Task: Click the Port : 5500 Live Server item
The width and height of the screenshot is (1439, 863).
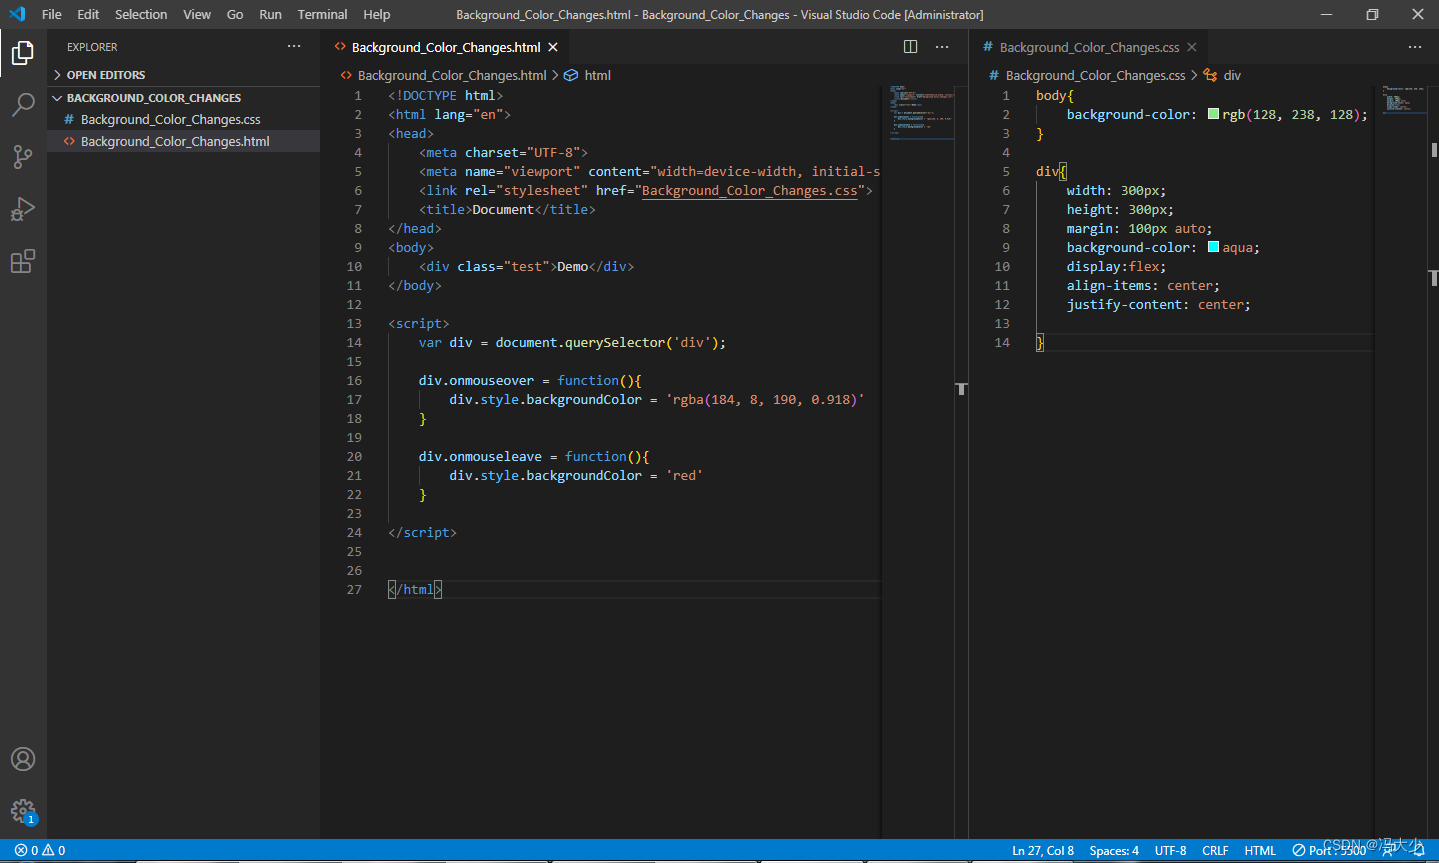Action: (x=1329, y=850)
